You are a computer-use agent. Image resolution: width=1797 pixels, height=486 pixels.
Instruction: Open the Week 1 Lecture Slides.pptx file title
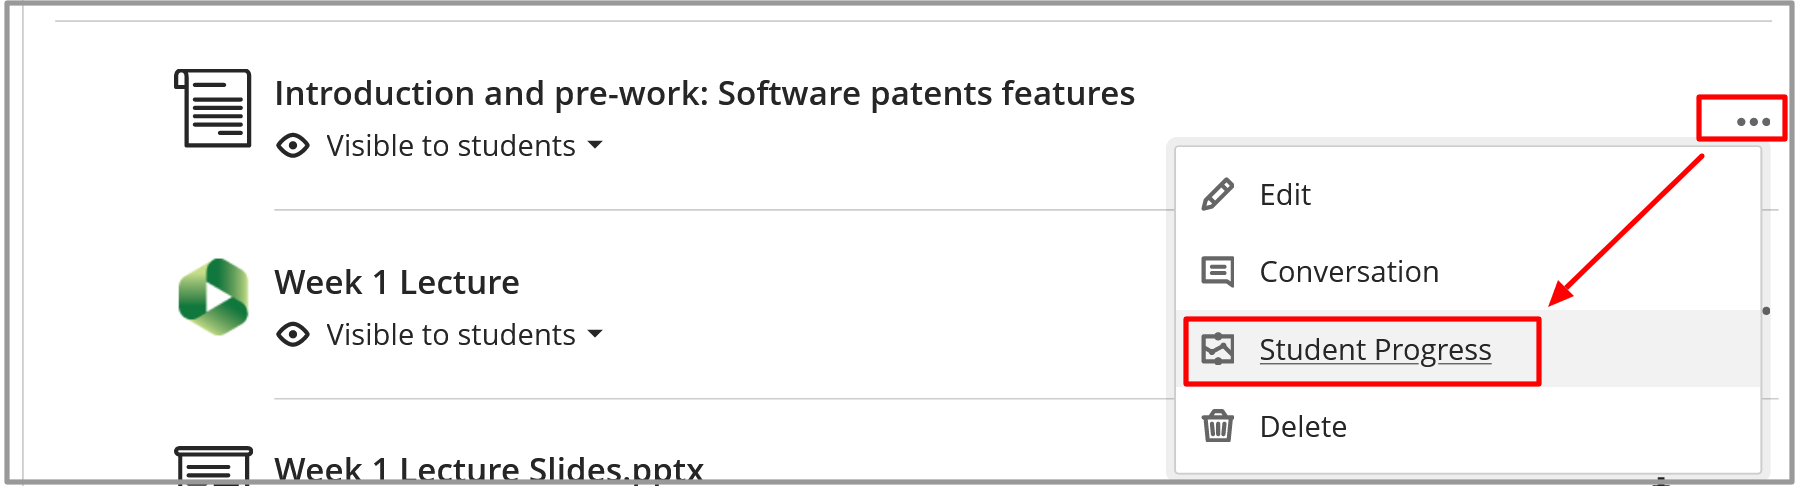[489, 468]
